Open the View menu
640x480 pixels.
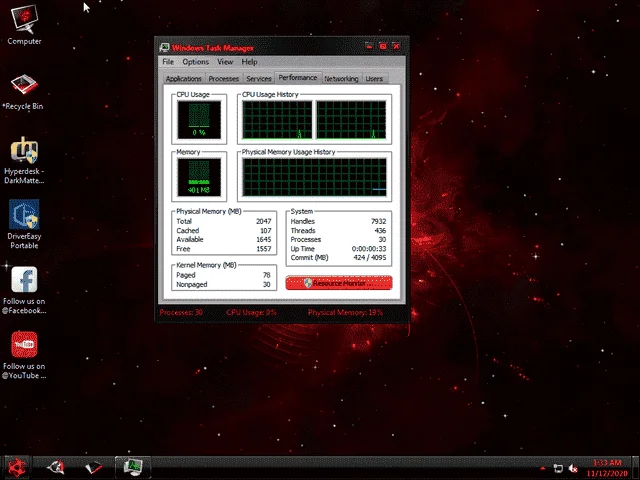click(x=225, y=62)
